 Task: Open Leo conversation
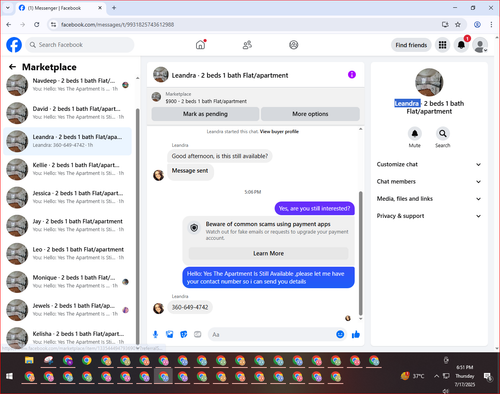click(x=68, y=254)
